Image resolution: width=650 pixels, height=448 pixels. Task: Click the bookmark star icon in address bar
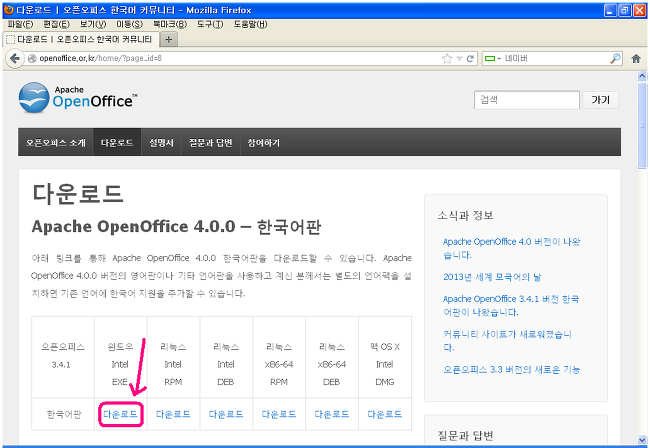pos(447,58)
